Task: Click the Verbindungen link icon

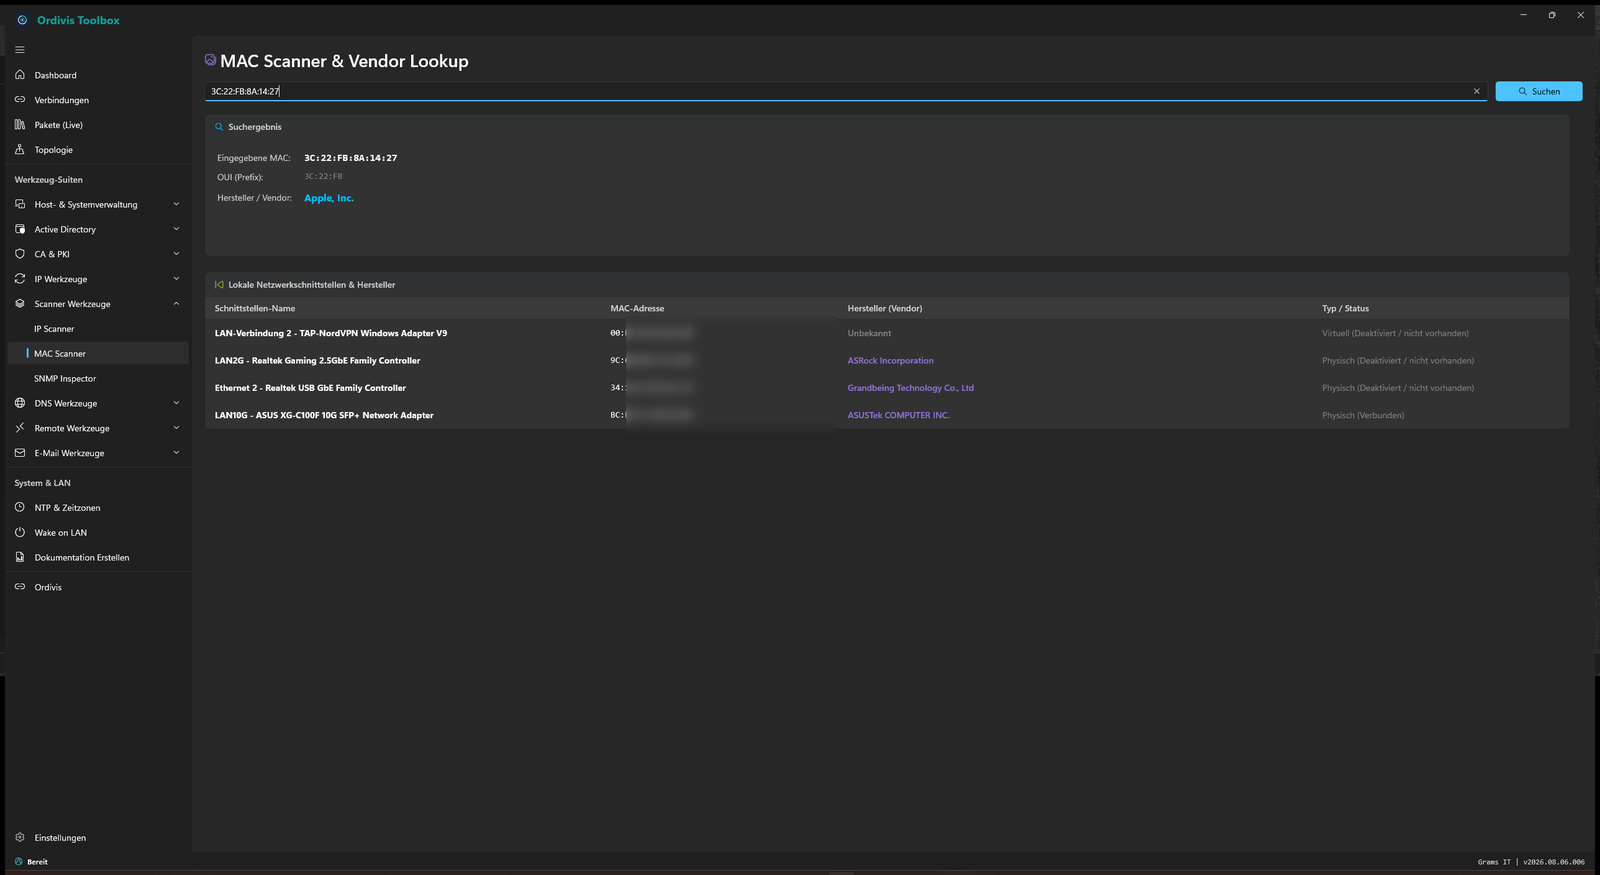Action: tap(20, 100)
